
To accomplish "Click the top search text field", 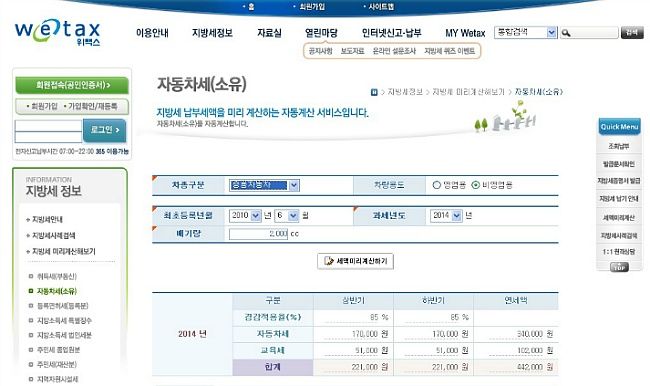I will 589,33.
